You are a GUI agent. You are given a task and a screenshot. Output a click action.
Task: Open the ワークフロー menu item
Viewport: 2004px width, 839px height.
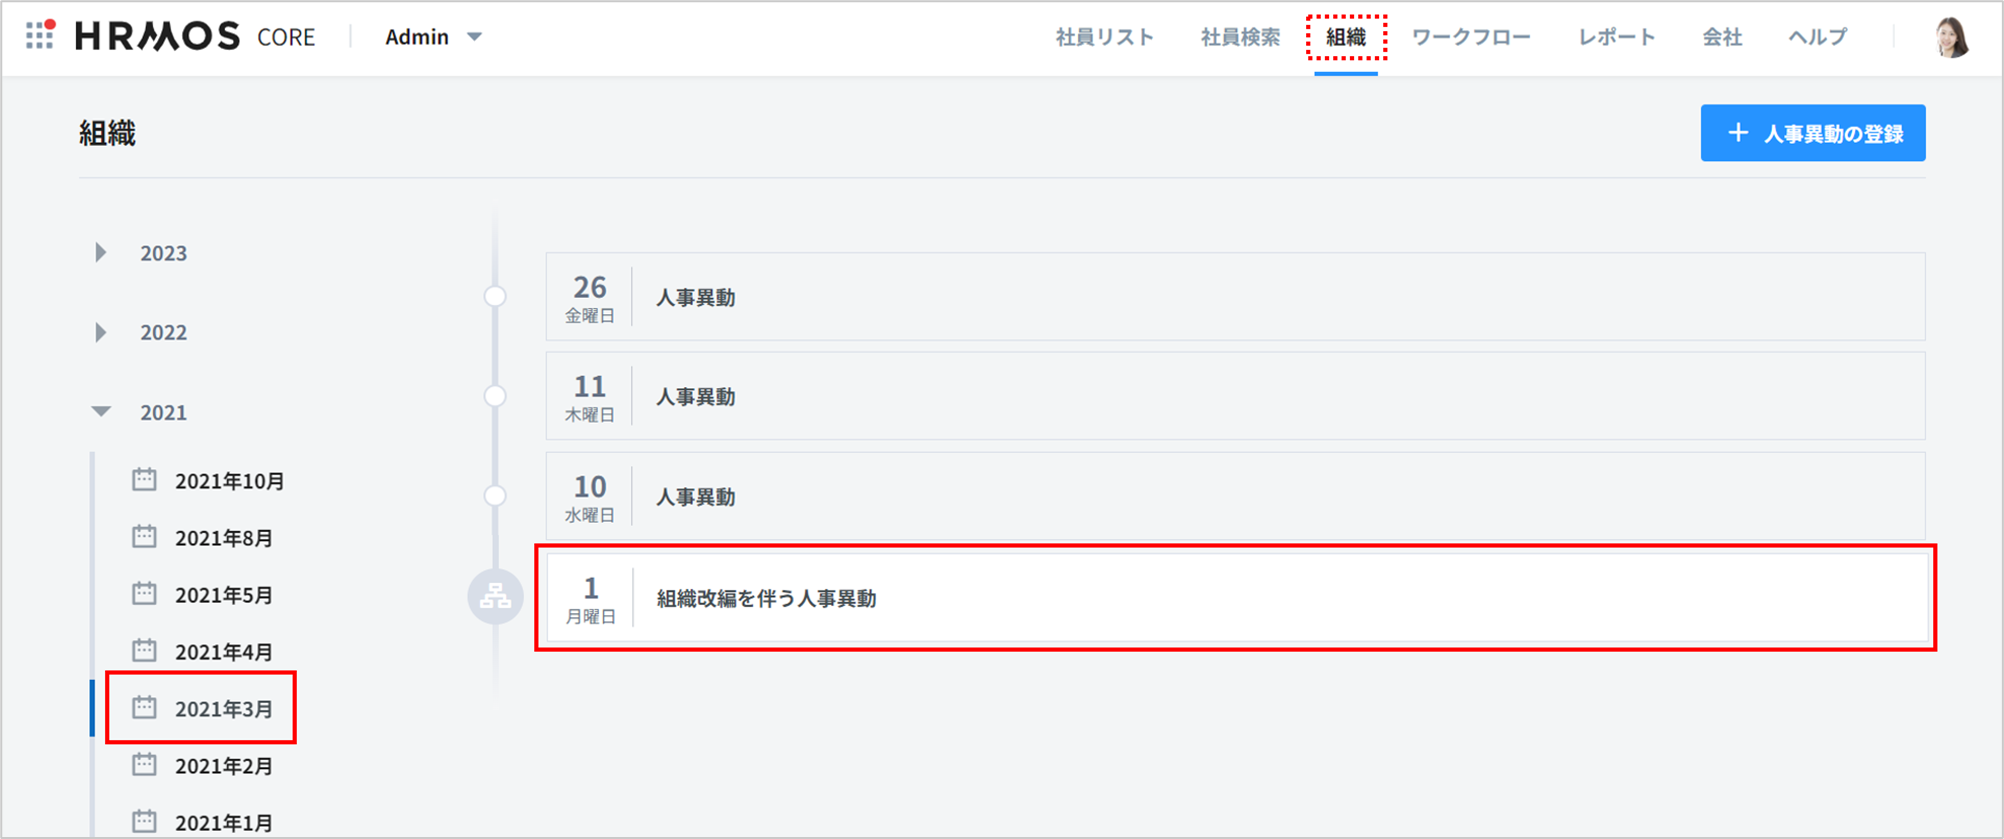[1470, 37]
